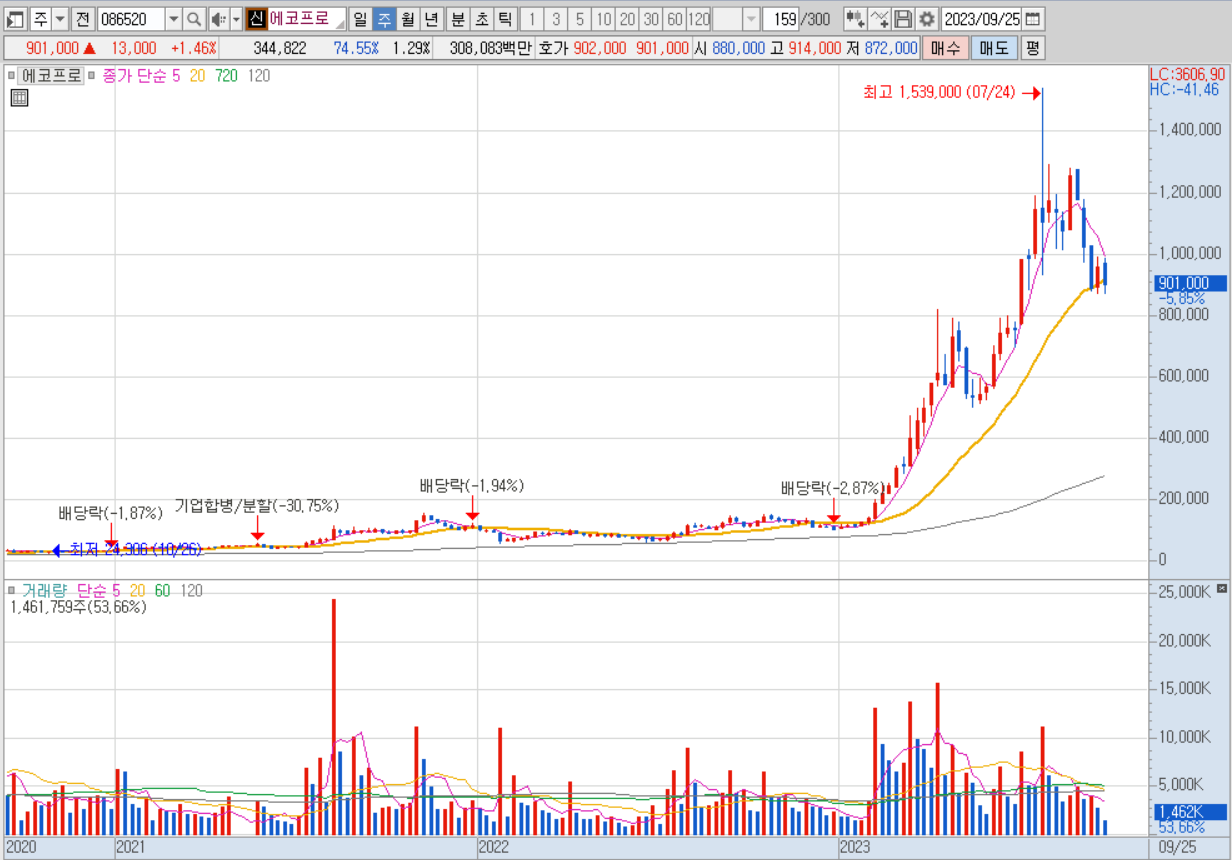The height and width of the screenshot is (860, 1232).
Task: Click the 매도 sell button
Action: (x=994, y=48)
